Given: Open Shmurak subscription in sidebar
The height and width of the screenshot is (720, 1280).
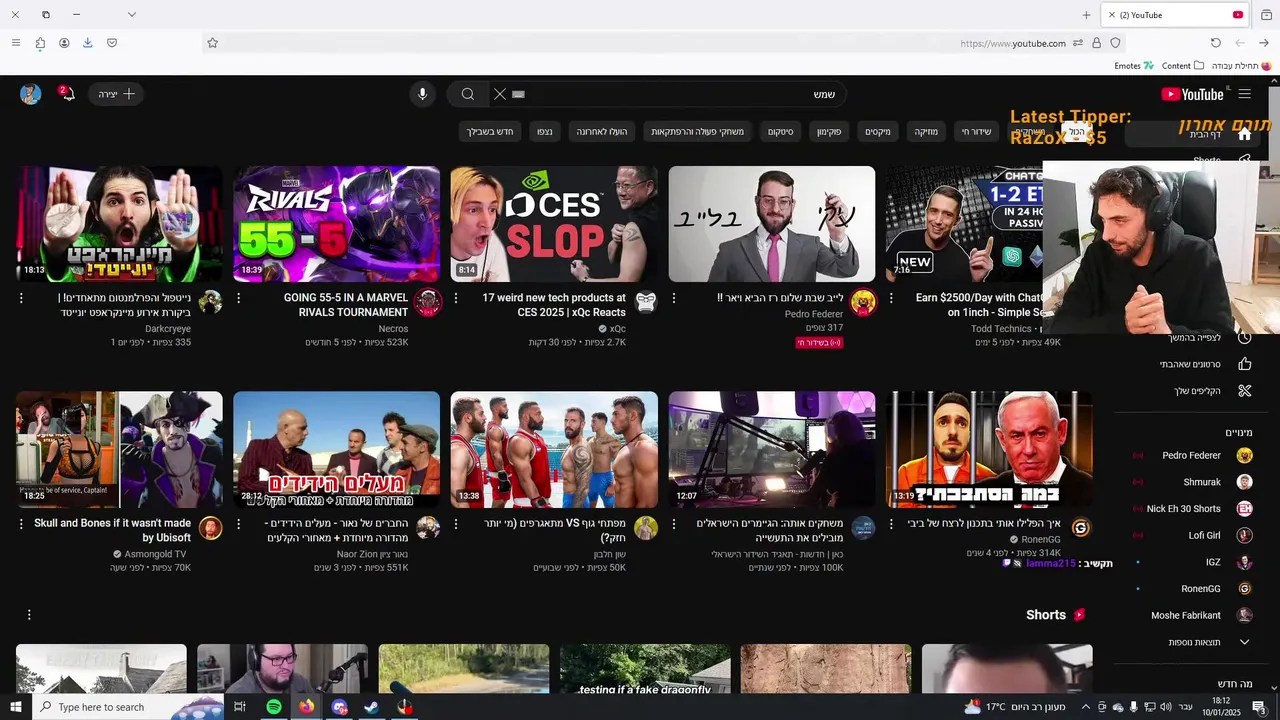Looking at the screenshot, I should click(x=1189, y=482).
